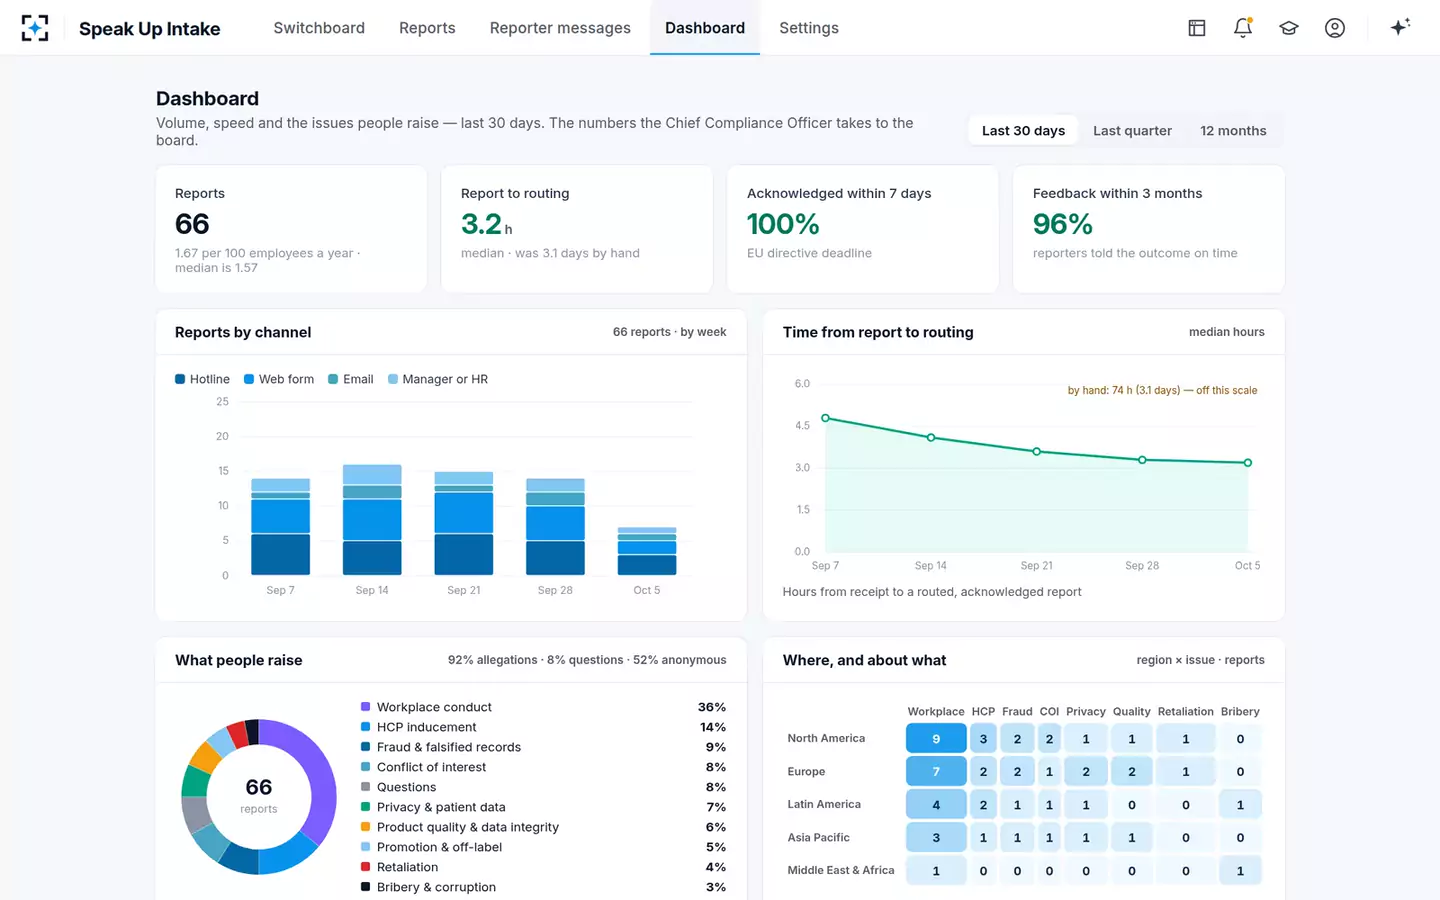The image size is (1440, 900).
Task: Click the Hotline legend color swatch
Action: tap(180, 379)
